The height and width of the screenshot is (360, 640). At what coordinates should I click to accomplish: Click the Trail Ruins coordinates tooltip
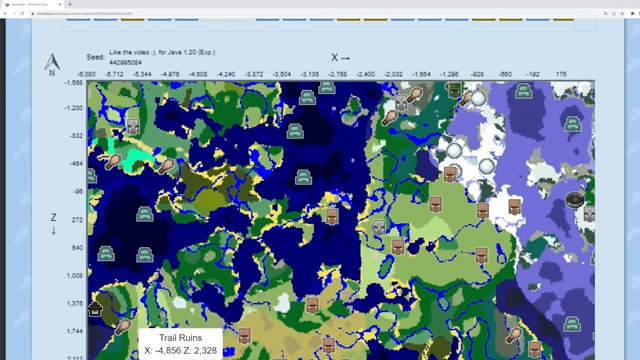180,344
